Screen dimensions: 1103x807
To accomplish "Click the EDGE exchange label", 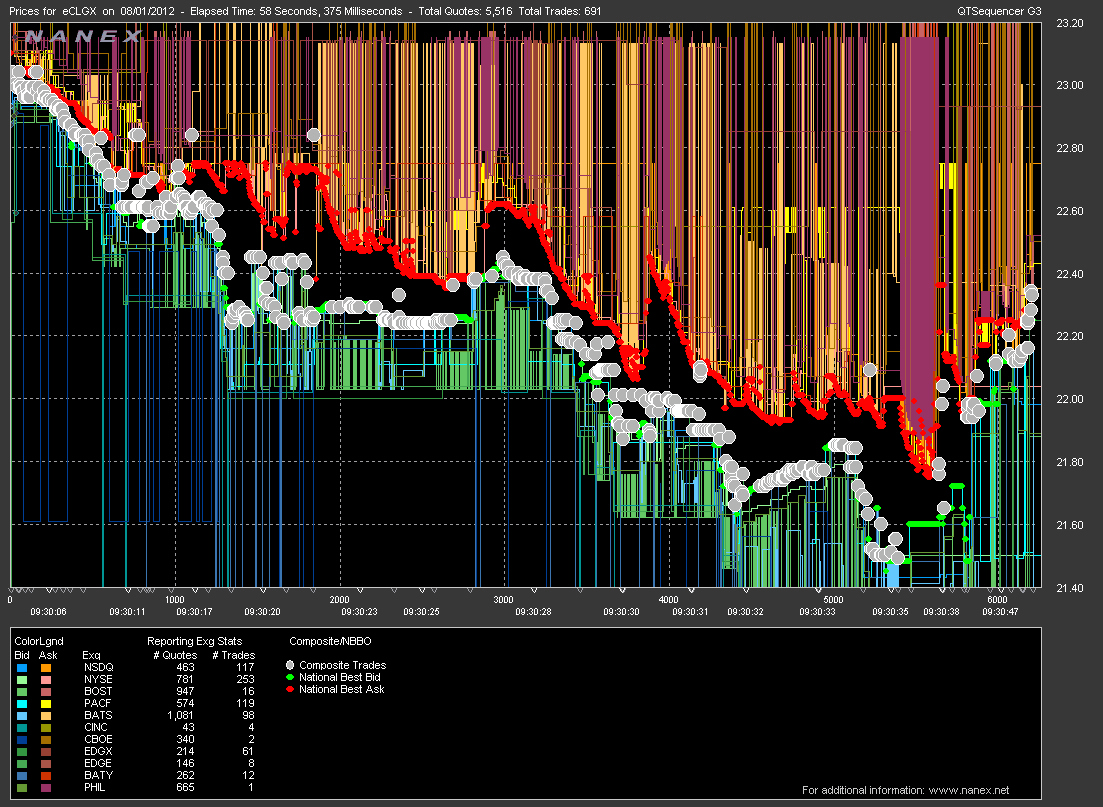I will coord(98,763).
